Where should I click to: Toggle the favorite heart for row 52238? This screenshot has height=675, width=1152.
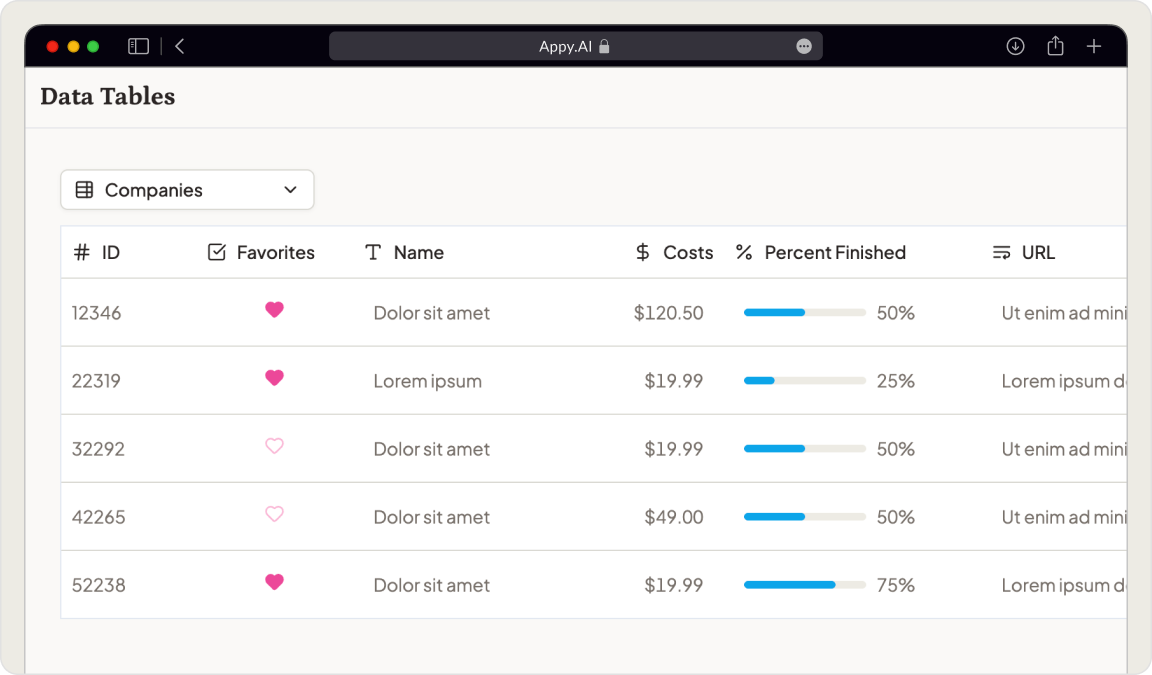[x=274, y=582]
